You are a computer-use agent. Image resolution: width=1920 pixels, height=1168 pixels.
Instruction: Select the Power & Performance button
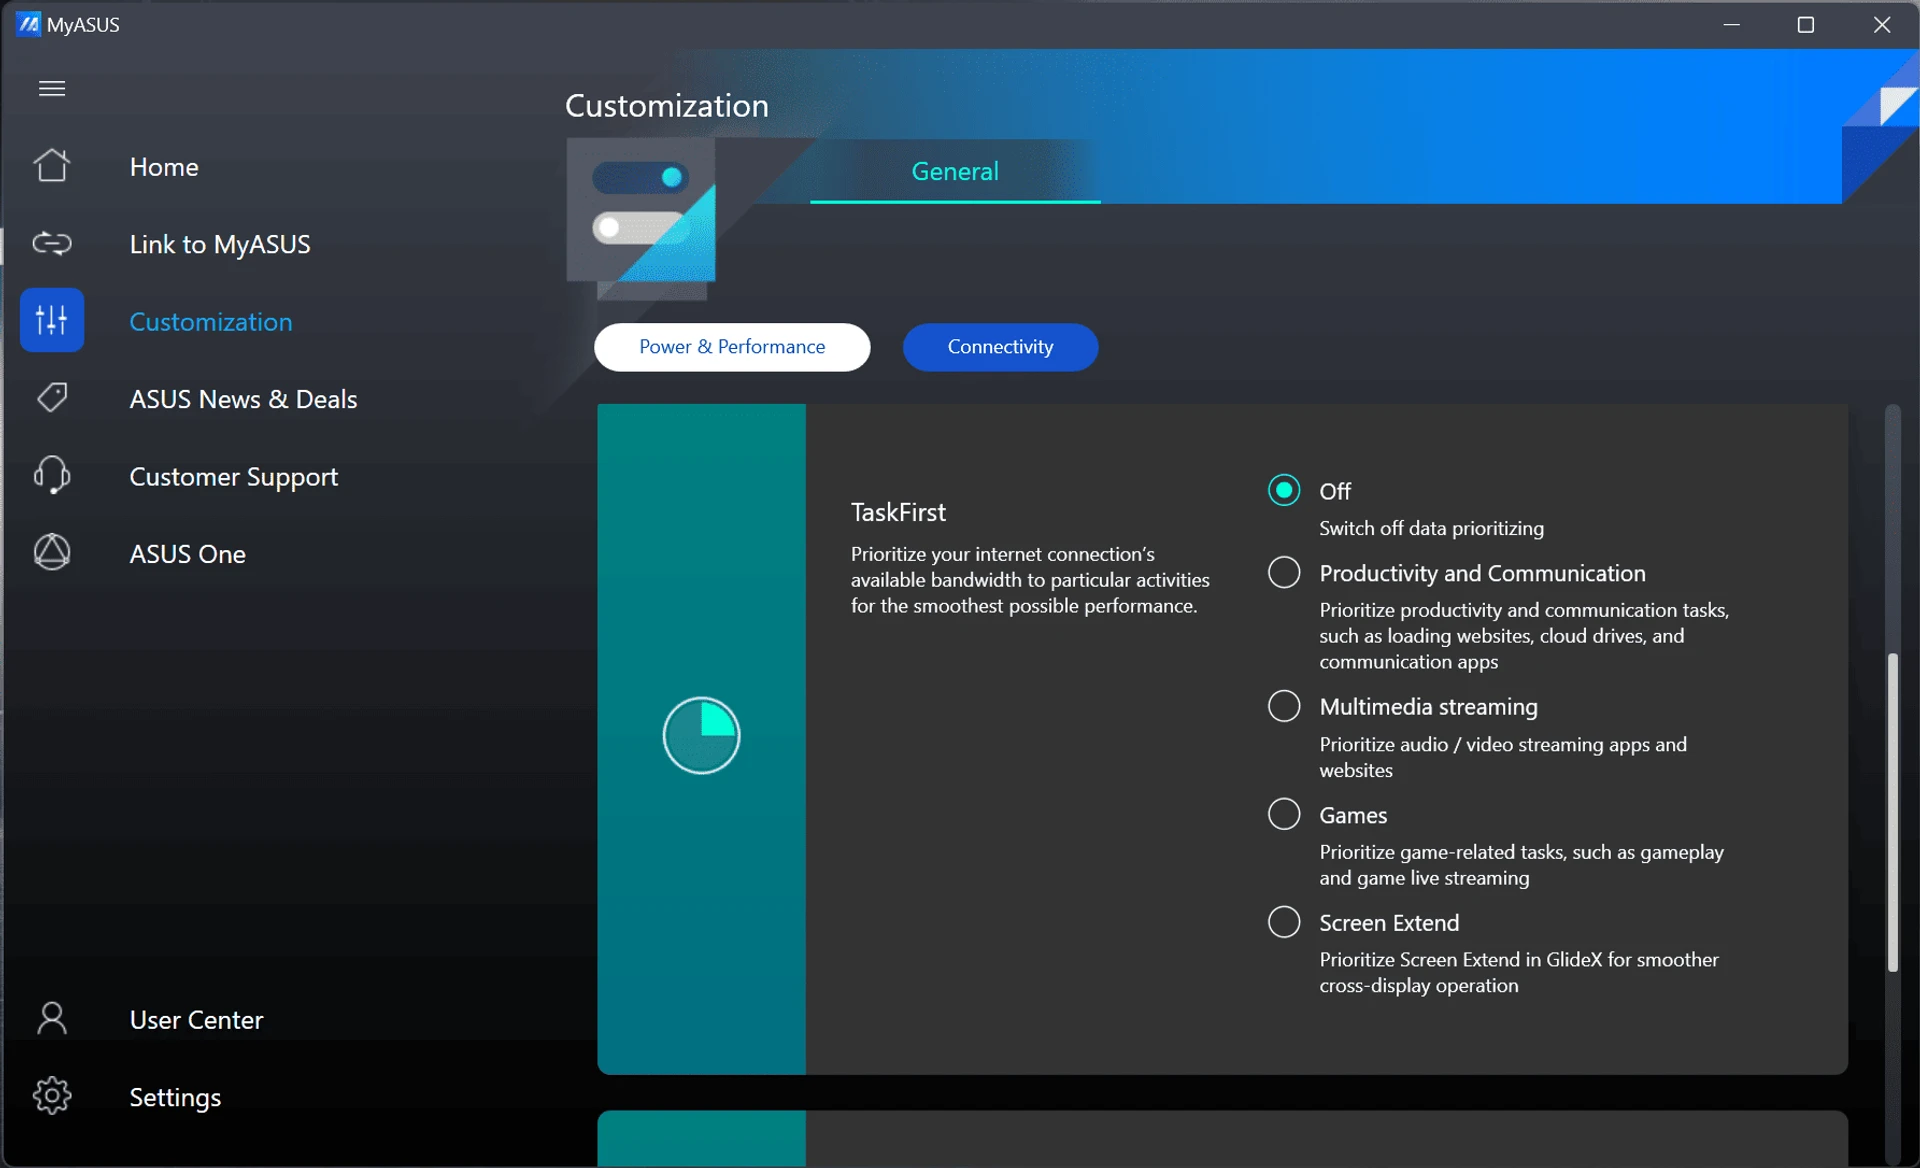click(x=732, y=347)
